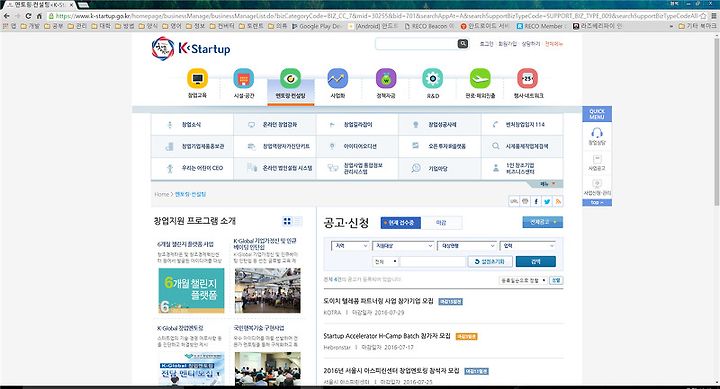
Task: Bookmark page with star icon in address bar
Action: 703,16
